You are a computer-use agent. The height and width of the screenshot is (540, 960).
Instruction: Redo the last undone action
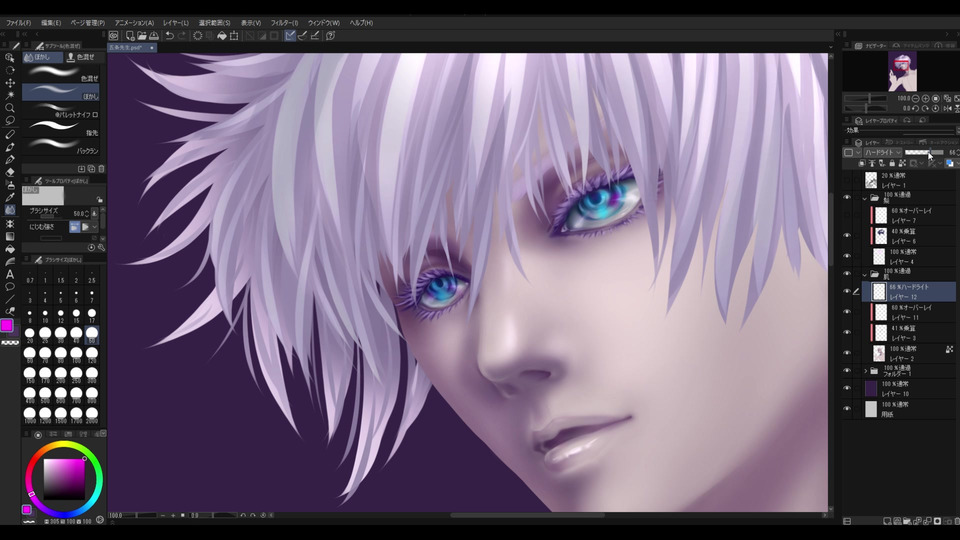pyautogui.click(x=182, y=36)
